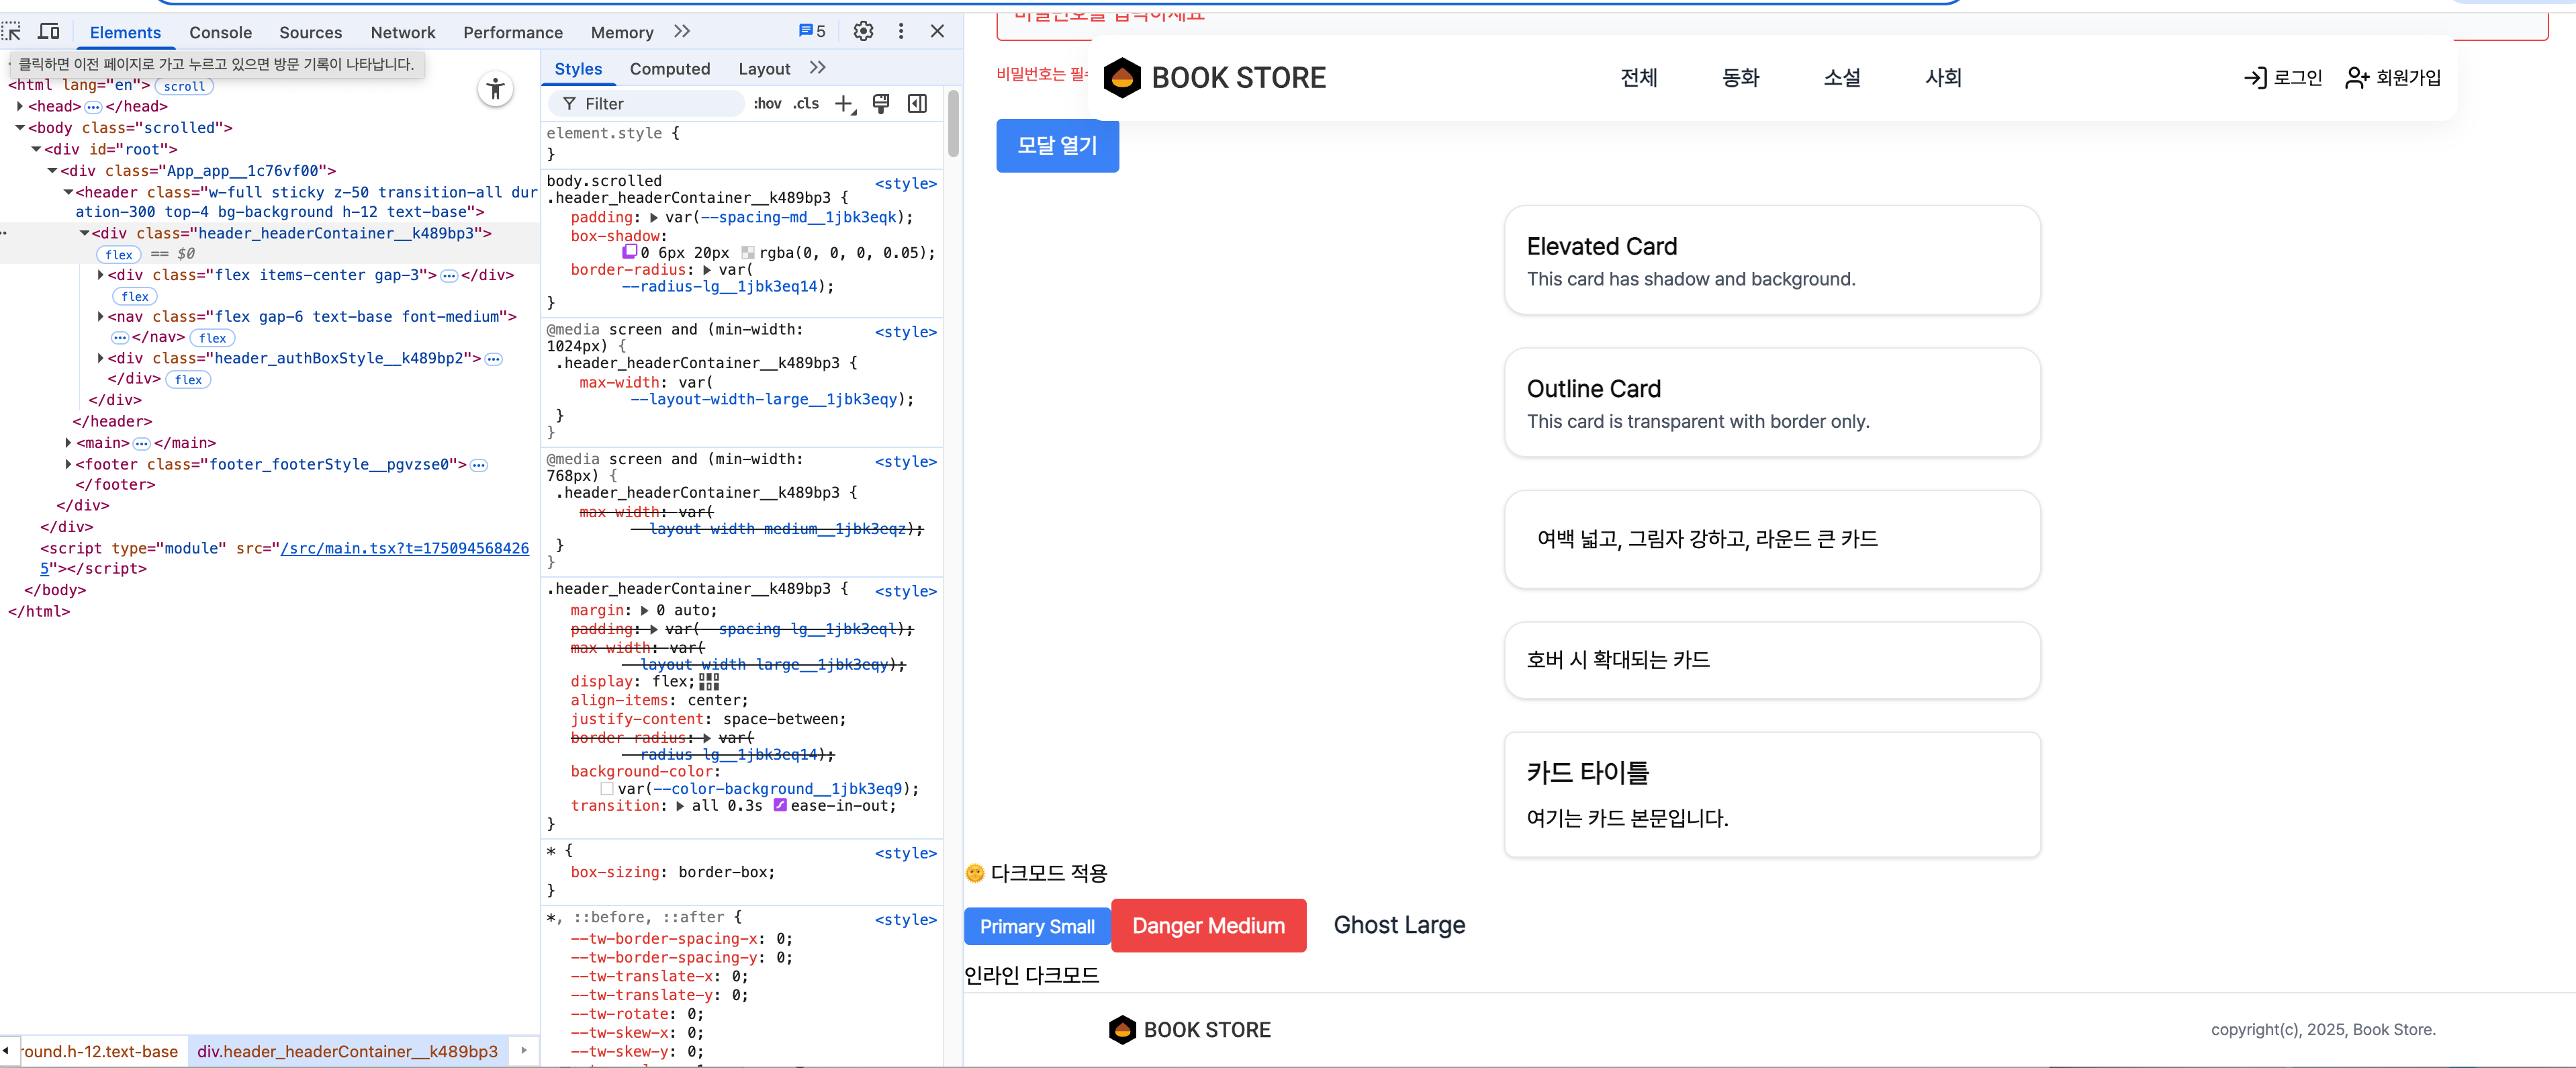
Task: Click the 로그인 login link
Action: pyautogui.click(x=2282, y=77)
